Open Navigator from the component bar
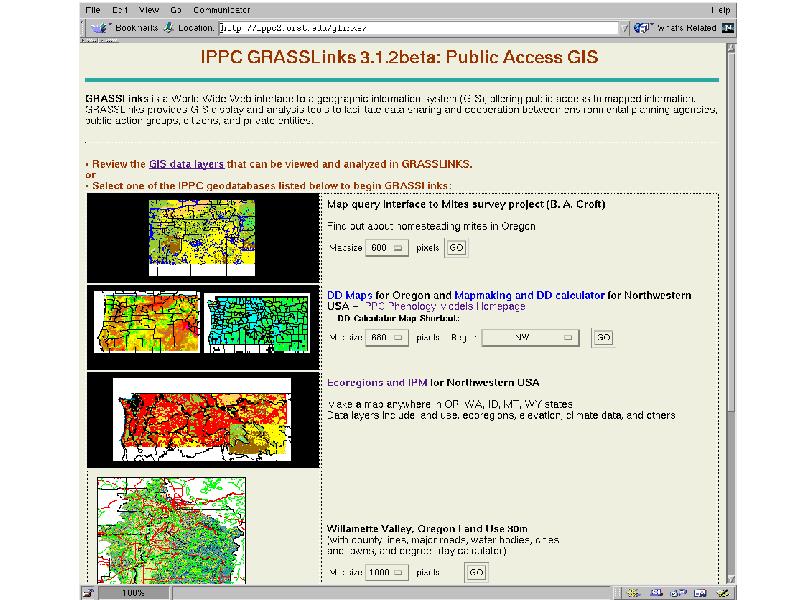The height and width of the screenshot is (600, 800). 633,593
